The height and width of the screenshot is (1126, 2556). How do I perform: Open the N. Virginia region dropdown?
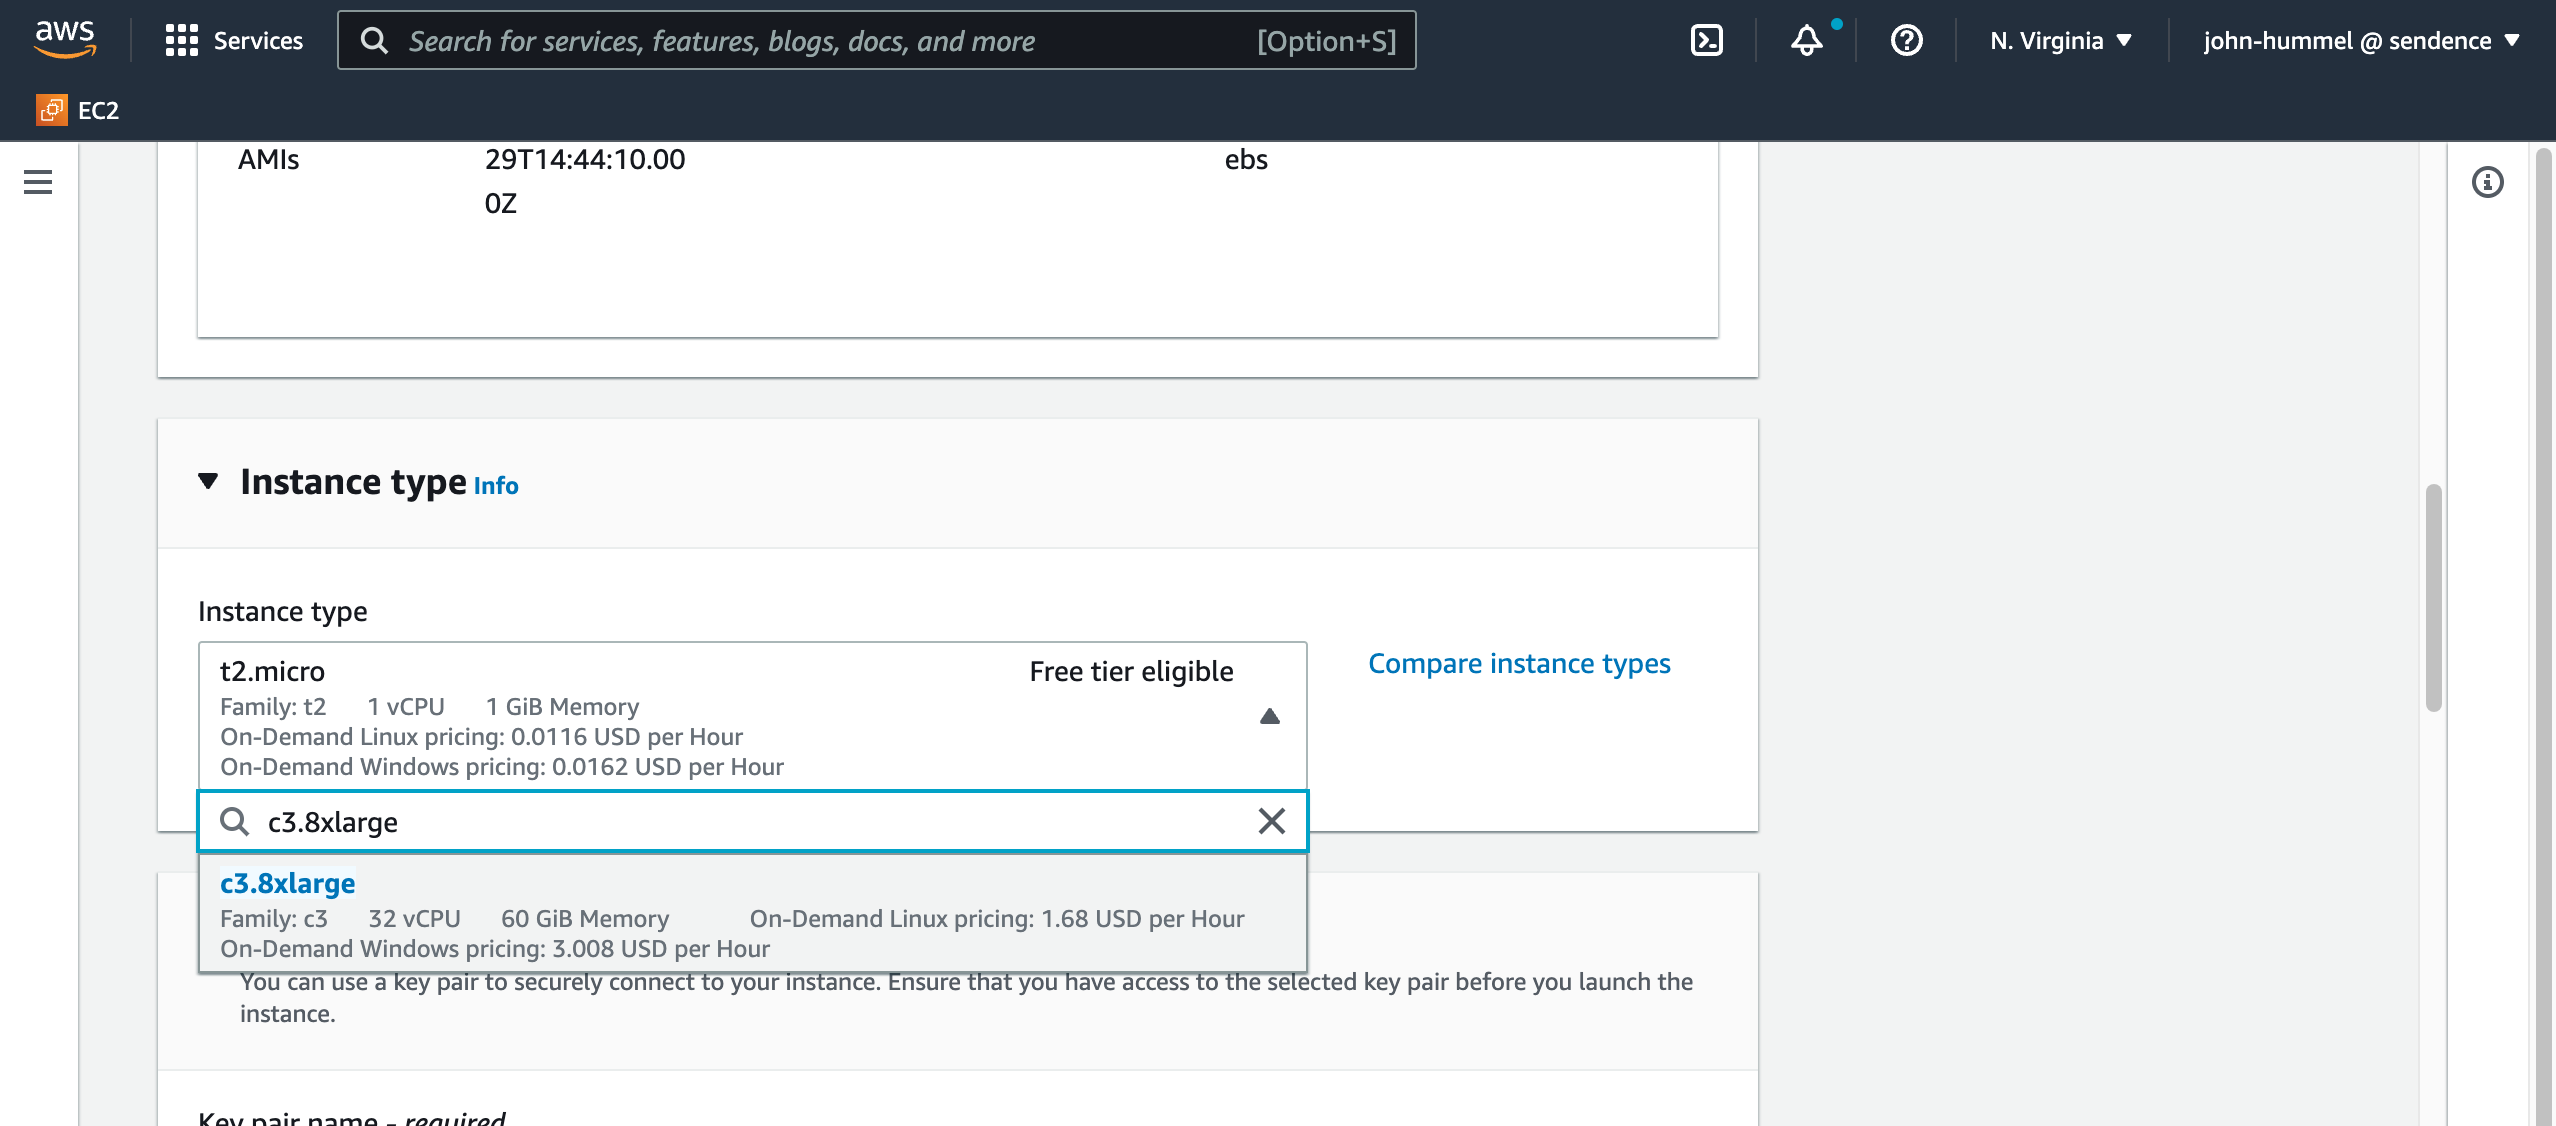point(2057,41)
